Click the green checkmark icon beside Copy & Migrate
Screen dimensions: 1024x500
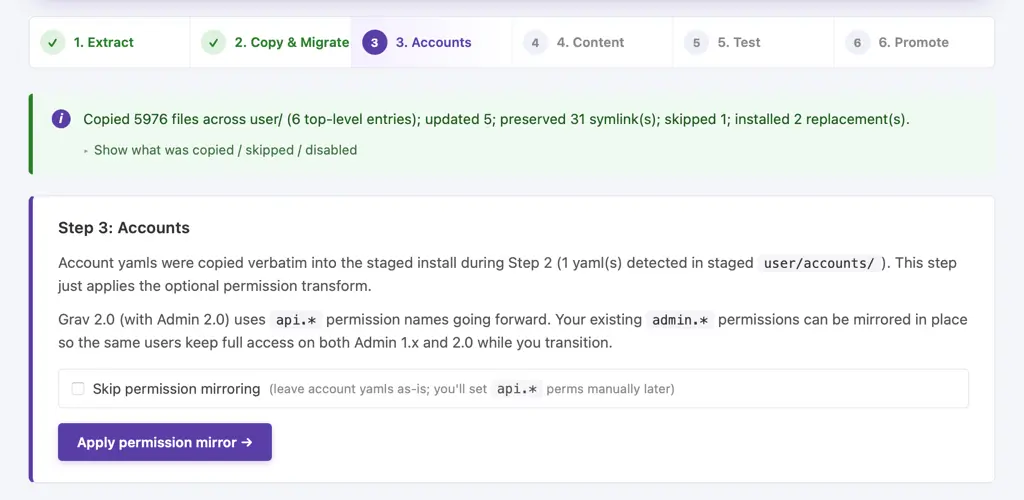(214, 42)
